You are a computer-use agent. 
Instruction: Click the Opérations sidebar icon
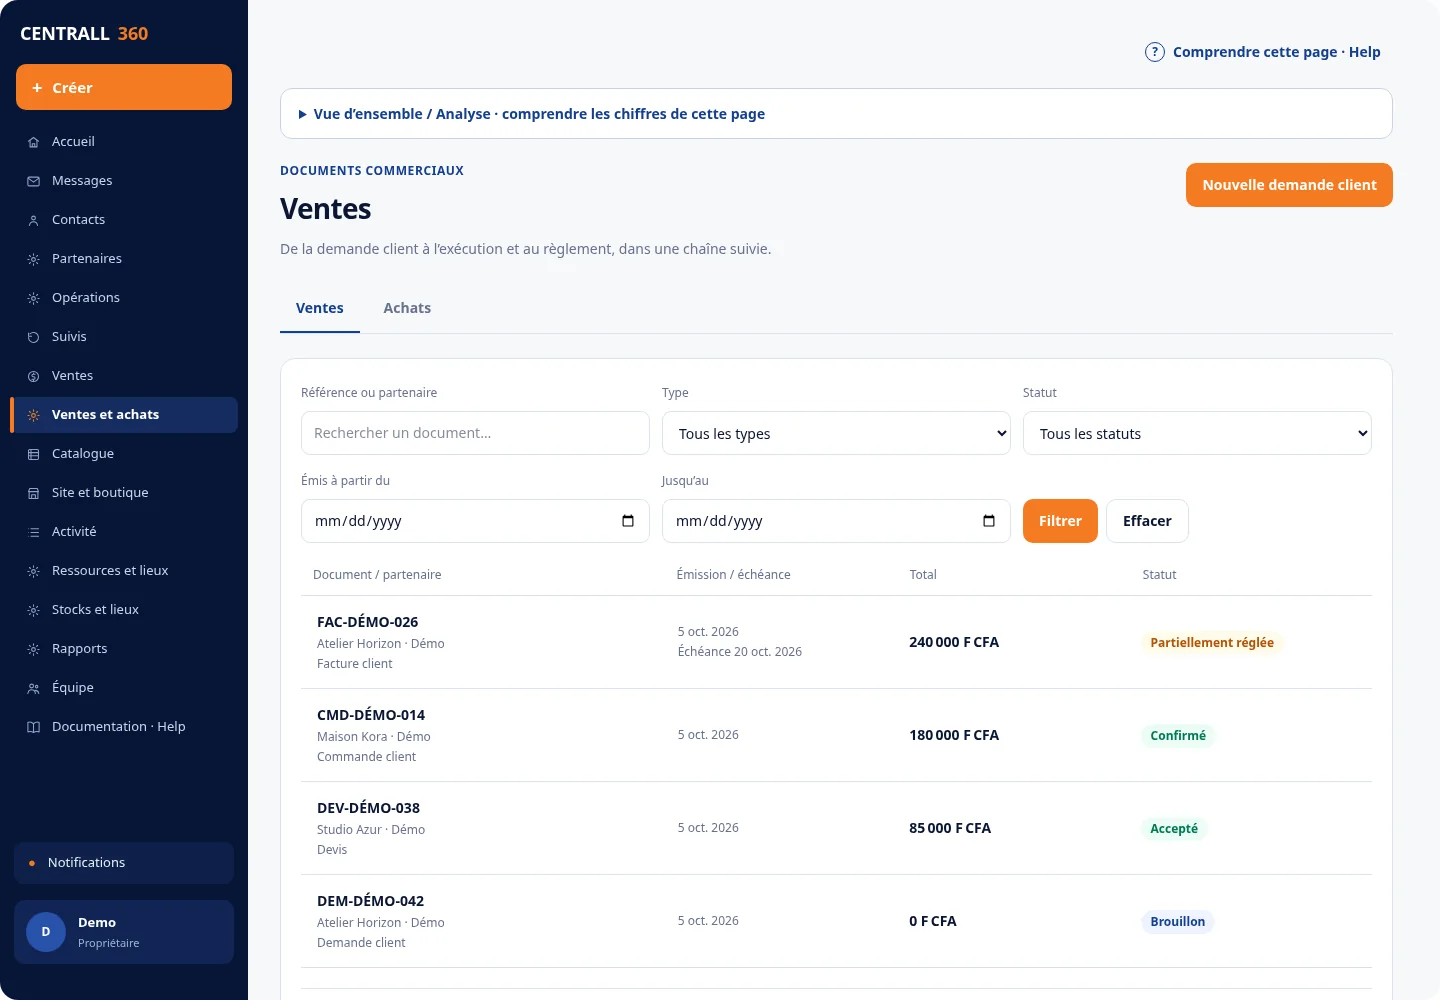[x=33, y=298]
